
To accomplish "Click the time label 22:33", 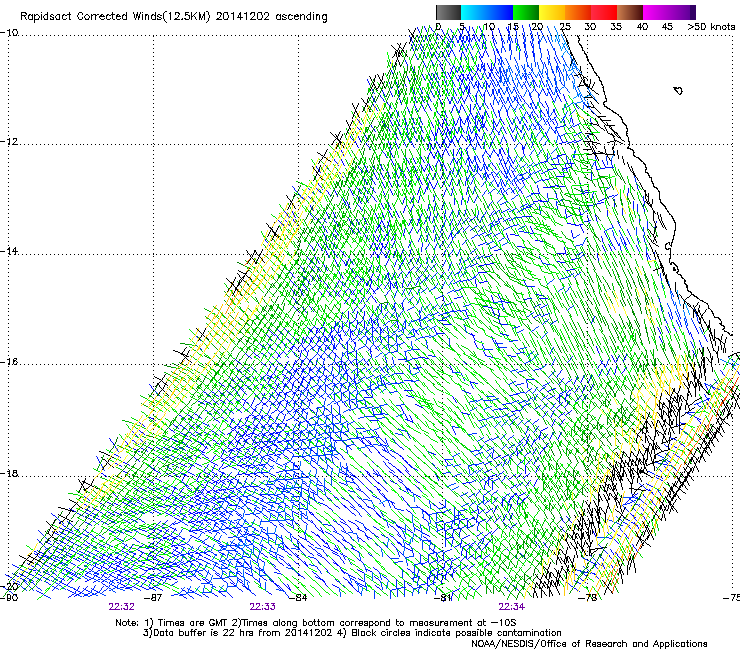I will pyautogui.click(x=262, y=607).
